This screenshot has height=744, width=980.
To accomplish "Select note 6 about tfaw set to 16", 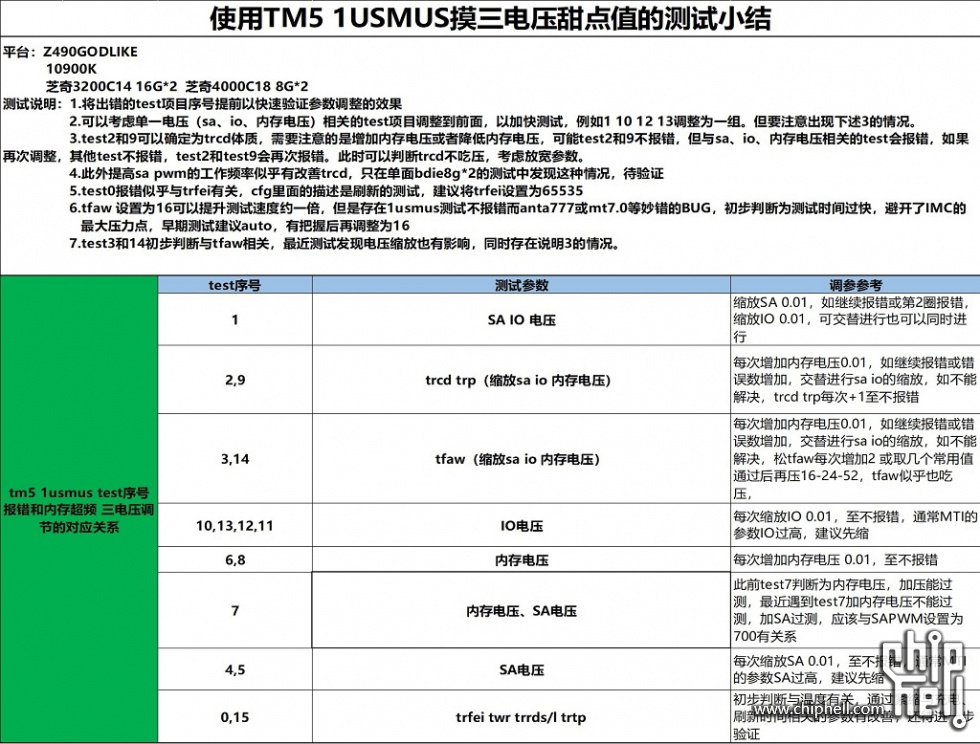I will (x=518, y=217).
